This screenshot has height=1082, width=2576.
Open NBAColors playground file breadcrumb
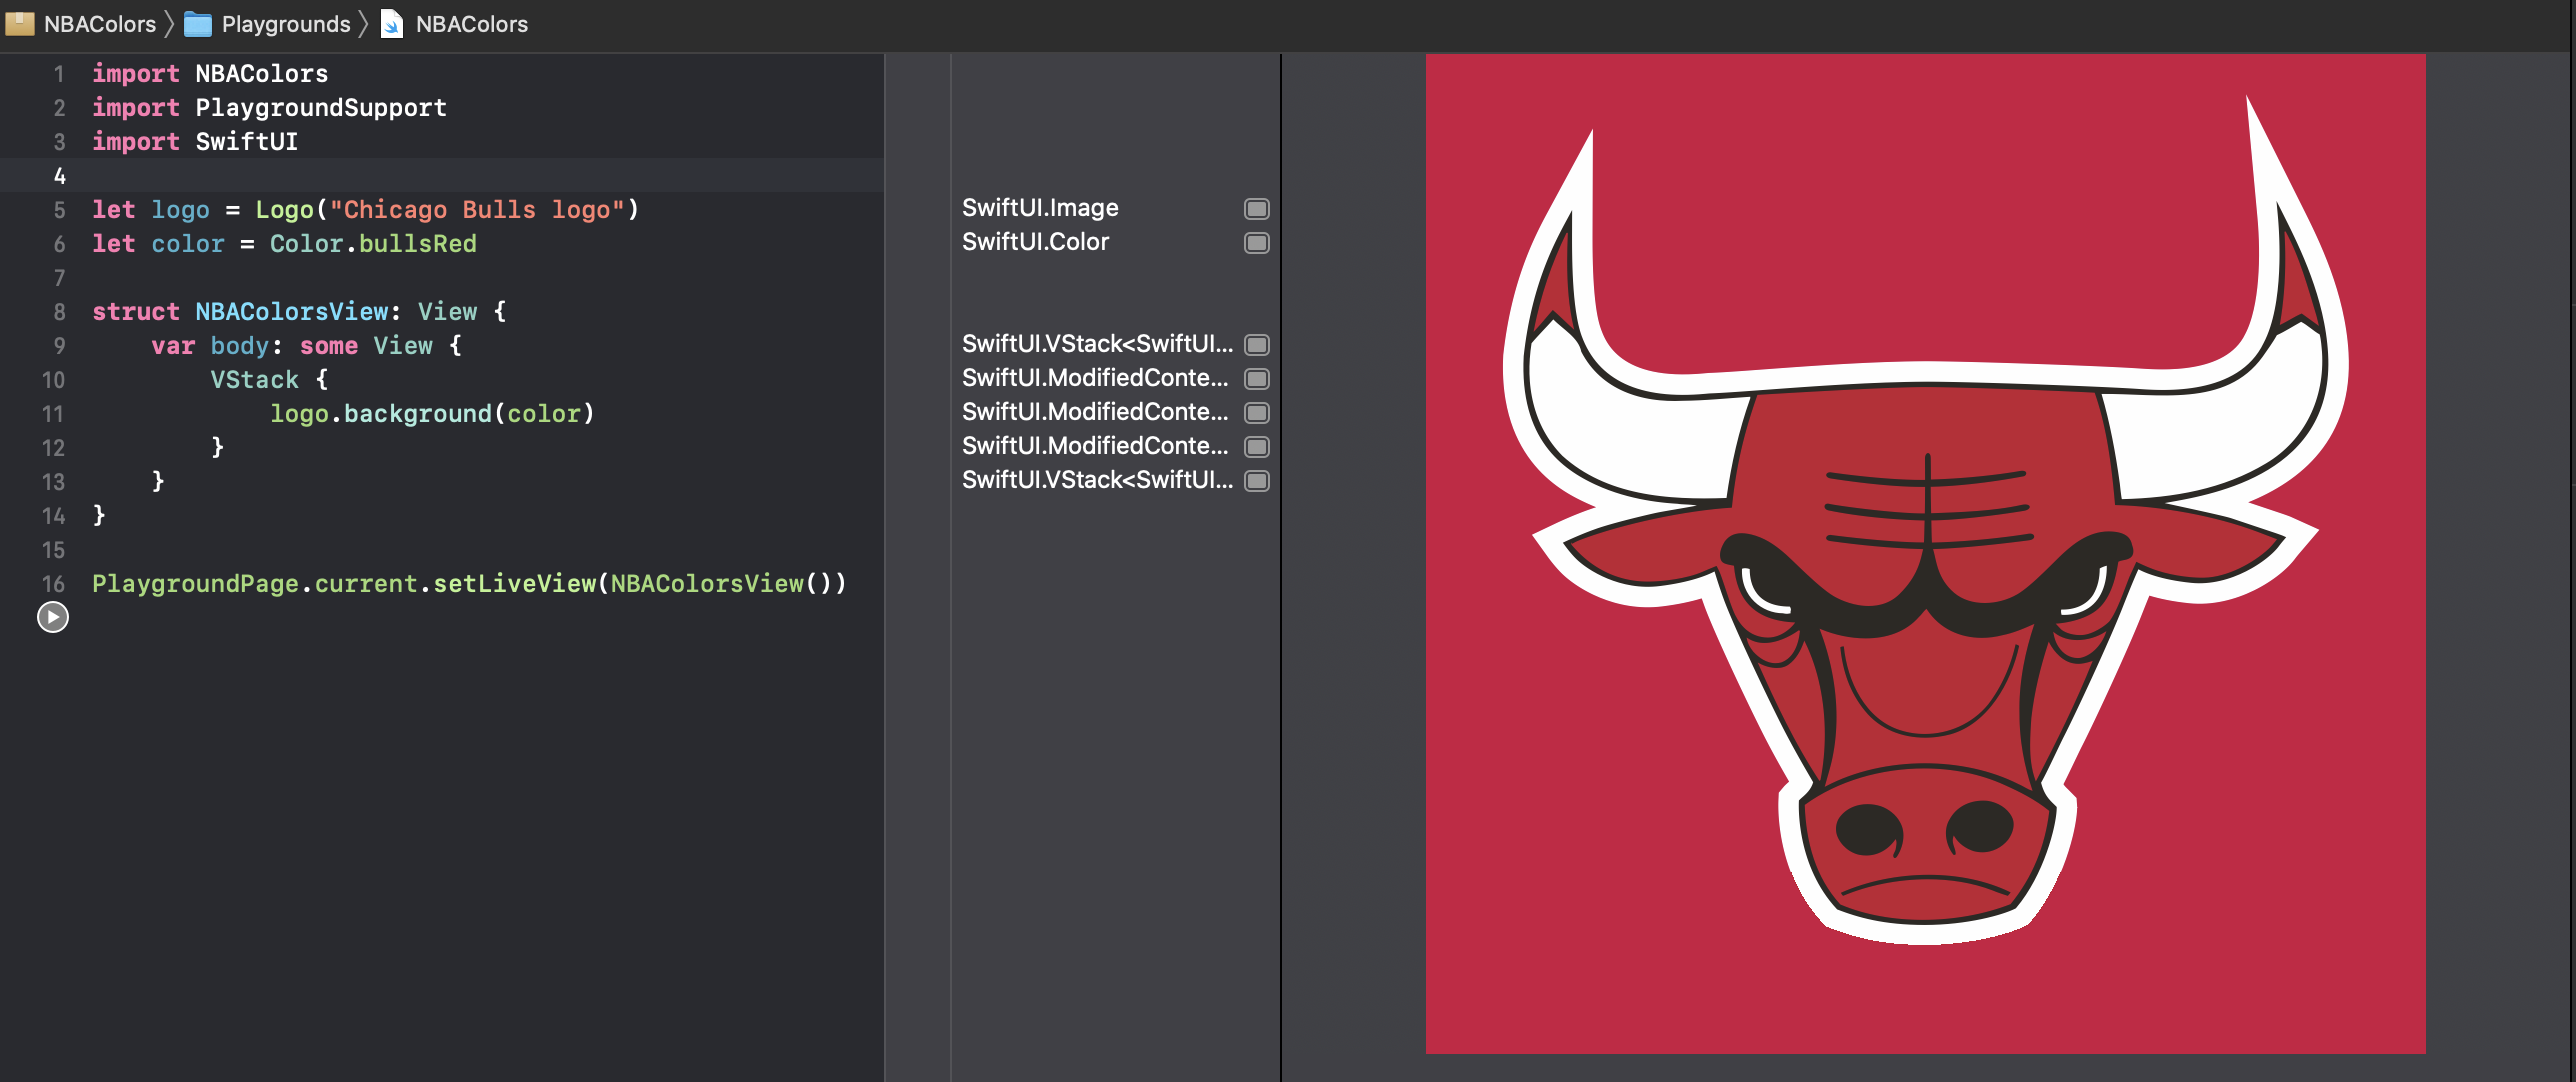471,24
